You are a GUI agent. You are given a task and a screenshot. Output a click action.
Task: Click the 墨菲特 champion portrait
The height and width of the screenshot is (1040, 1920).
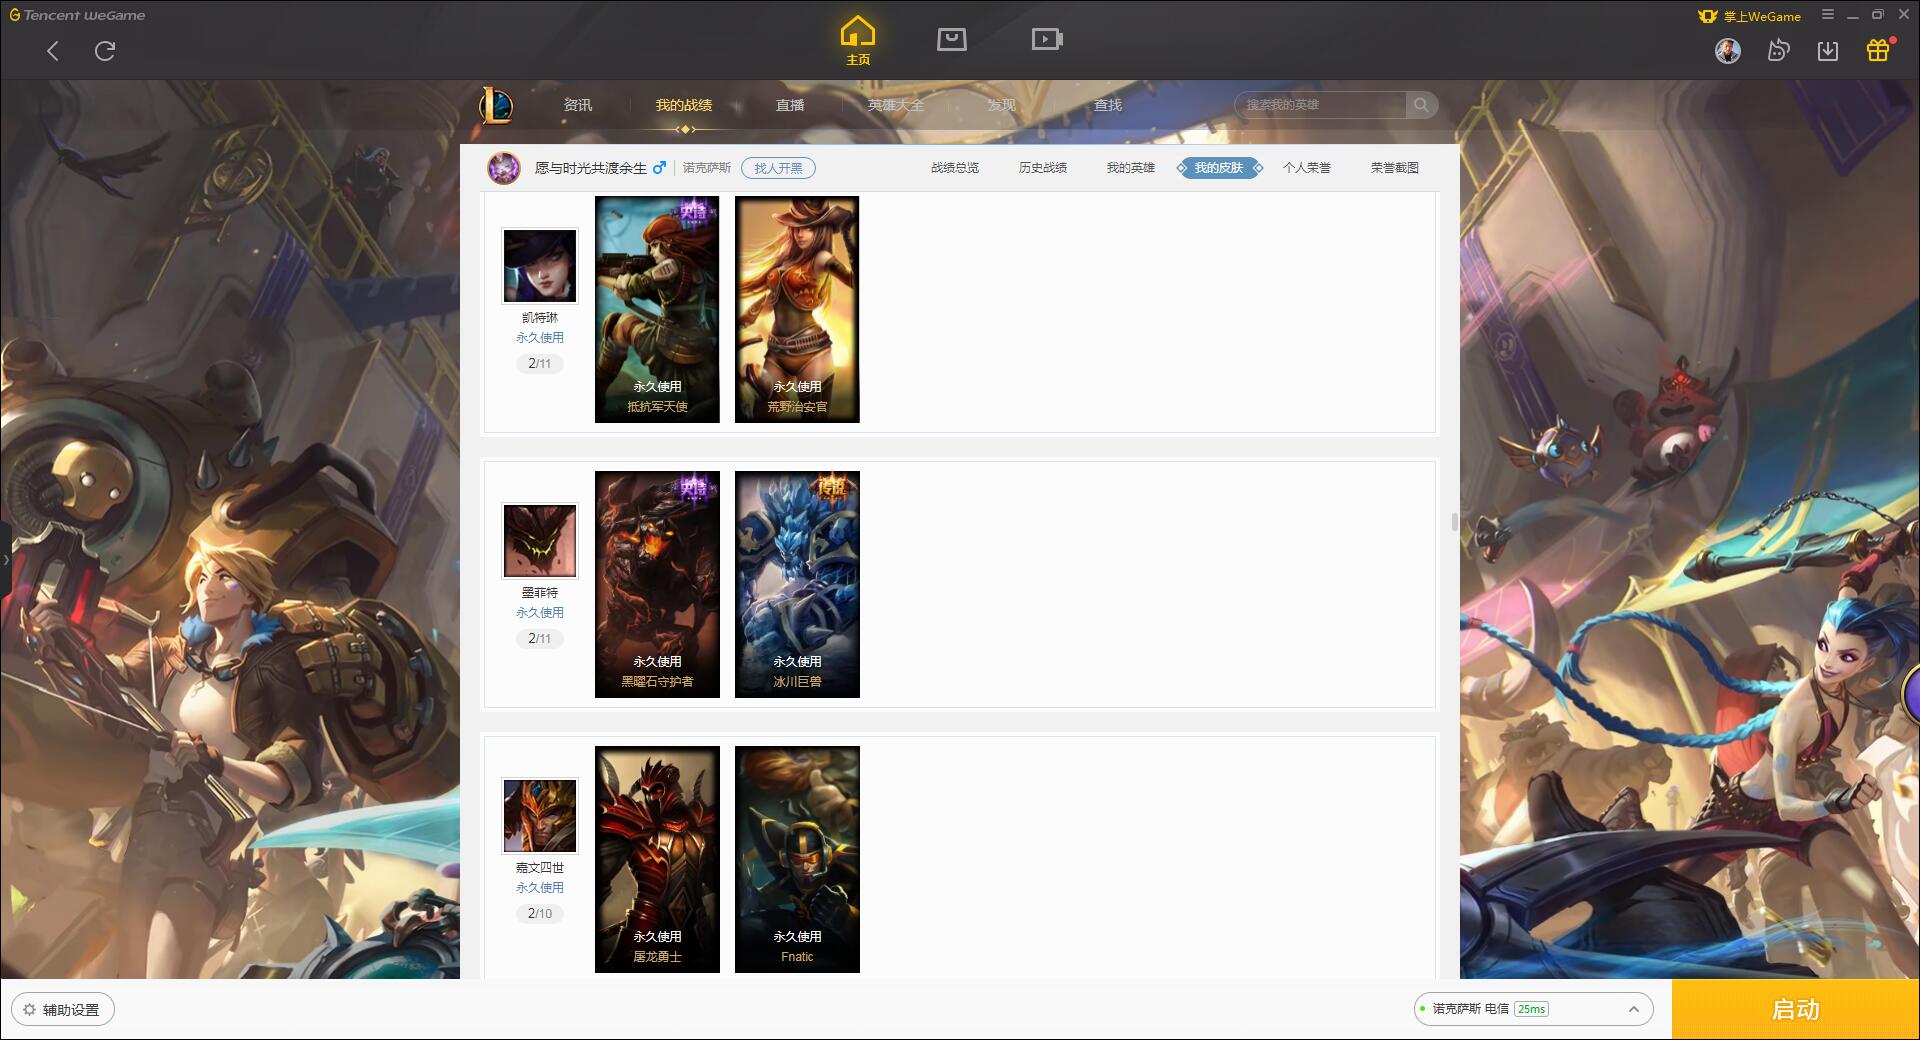(x=540, y=541)
